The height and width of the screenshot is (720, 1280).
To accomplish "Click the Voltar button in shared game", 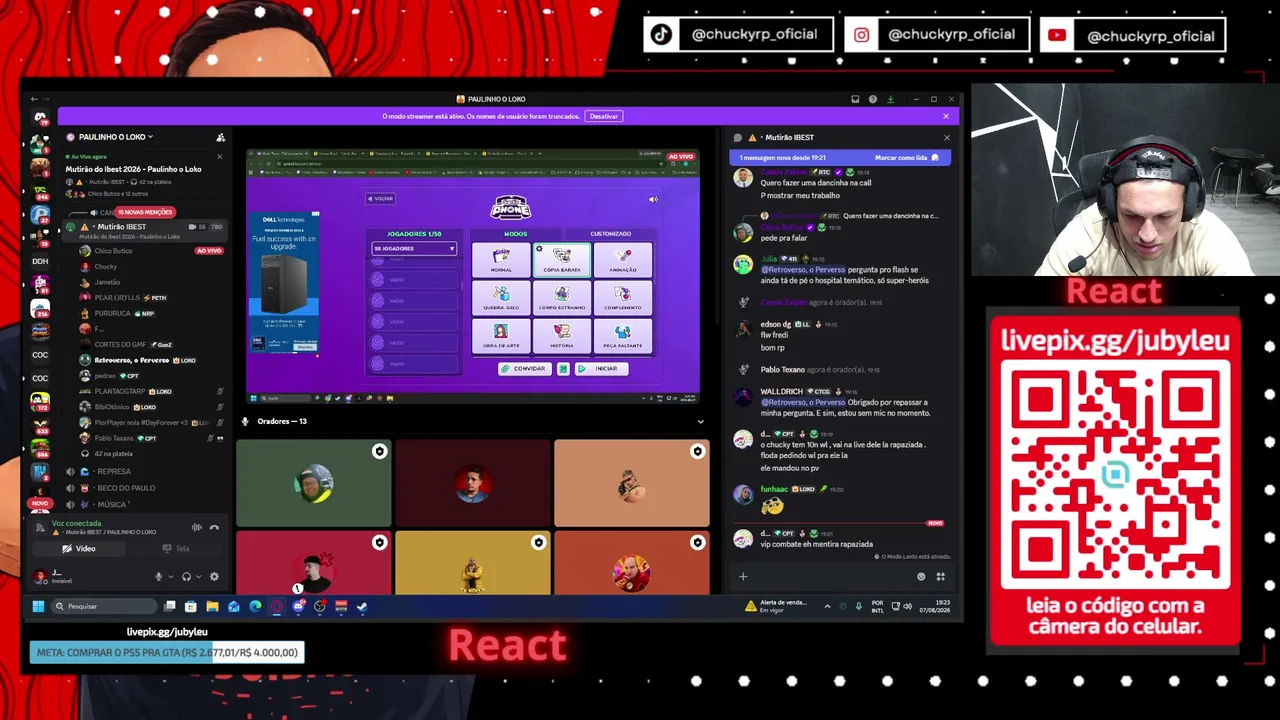I will [x=380, y=199].
